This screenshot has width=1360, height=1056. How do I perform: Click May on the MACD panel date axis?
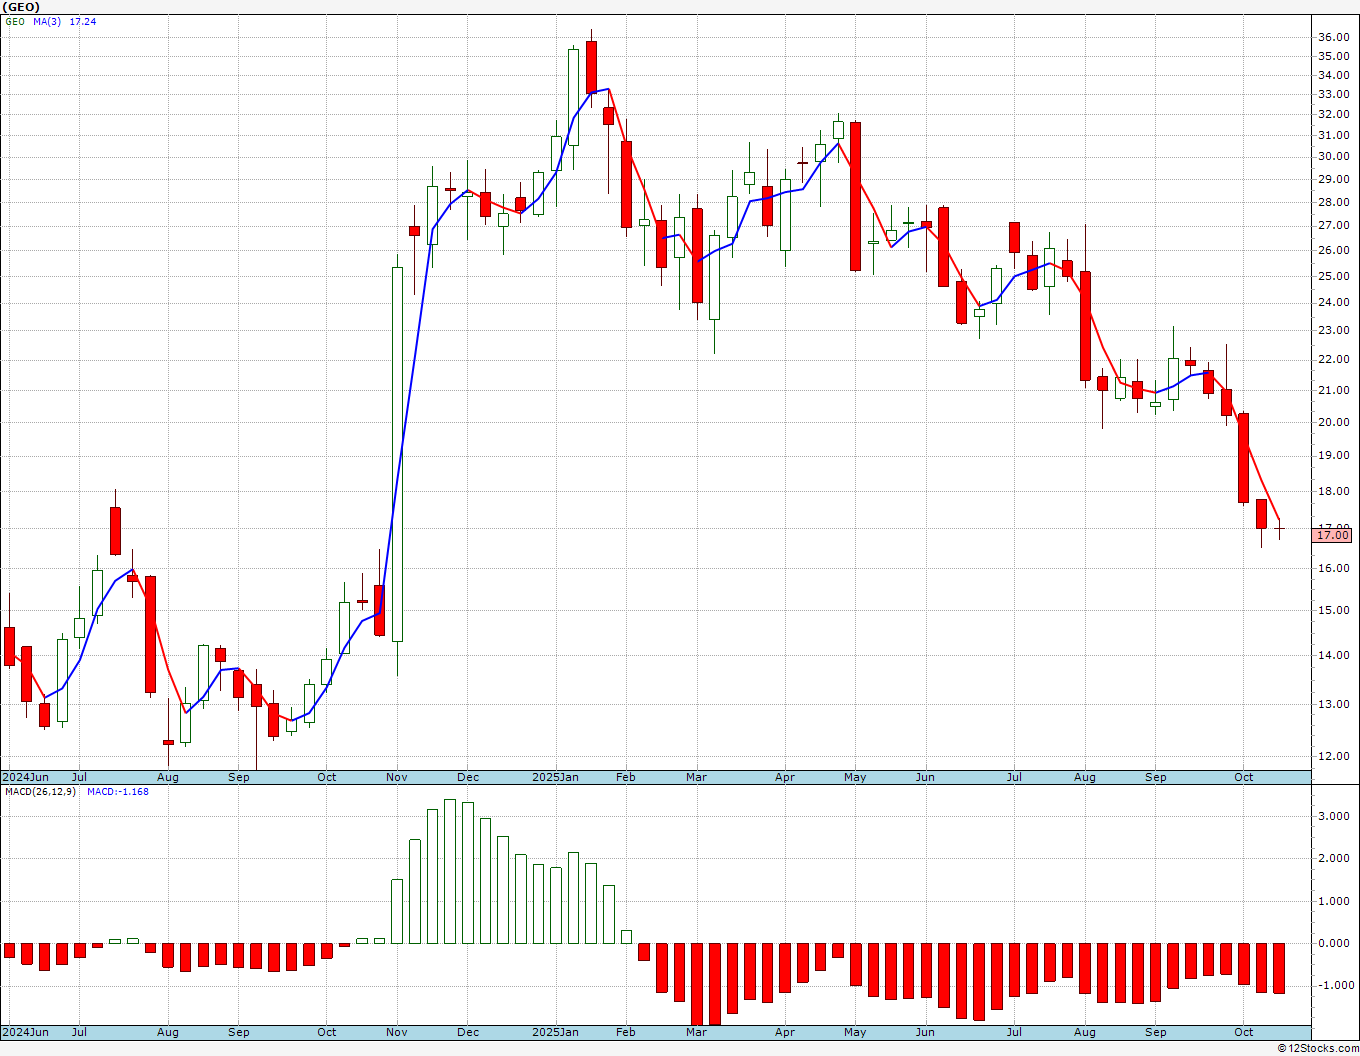click(855, 1032)
